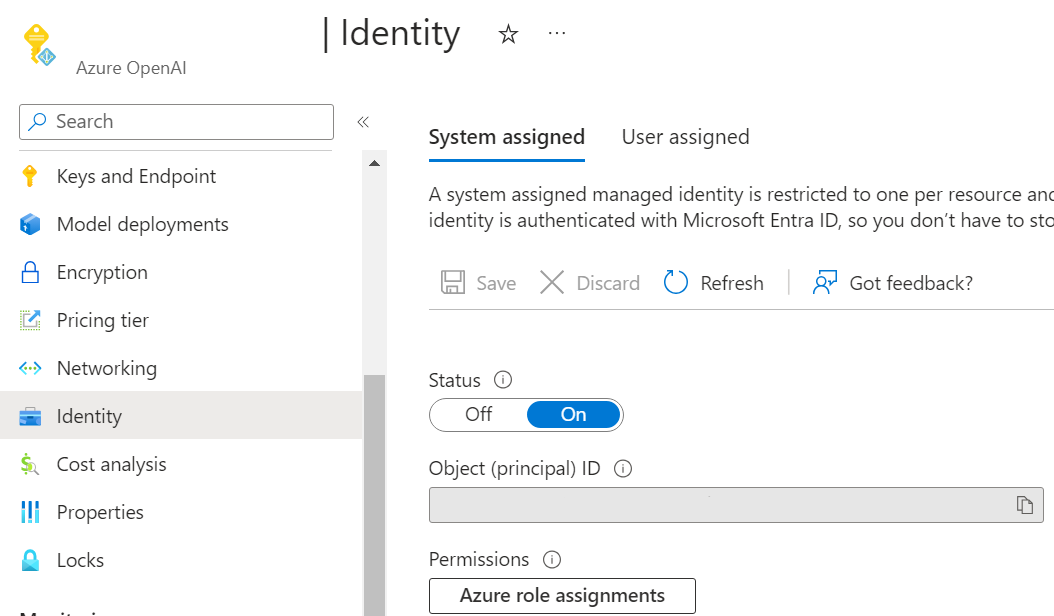Turn Status toggle to Off
The width and height of the screenshot is (1054, 616).
479,414
